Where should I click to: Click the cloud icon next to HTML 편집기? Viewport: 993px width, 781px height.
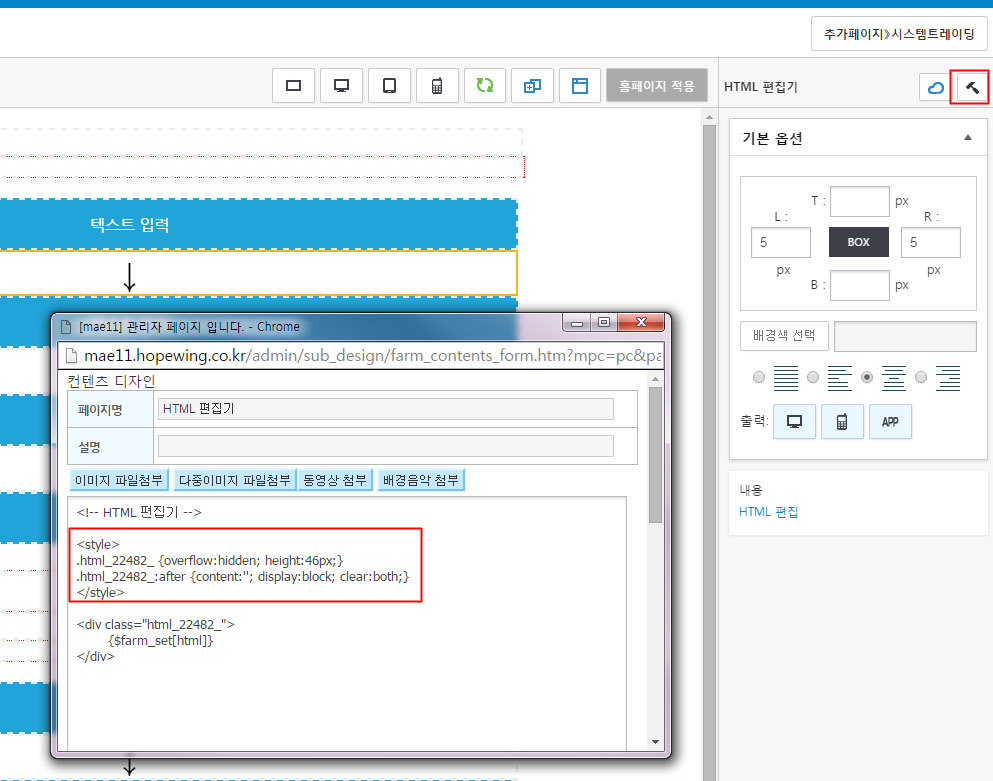click(935, 87)
